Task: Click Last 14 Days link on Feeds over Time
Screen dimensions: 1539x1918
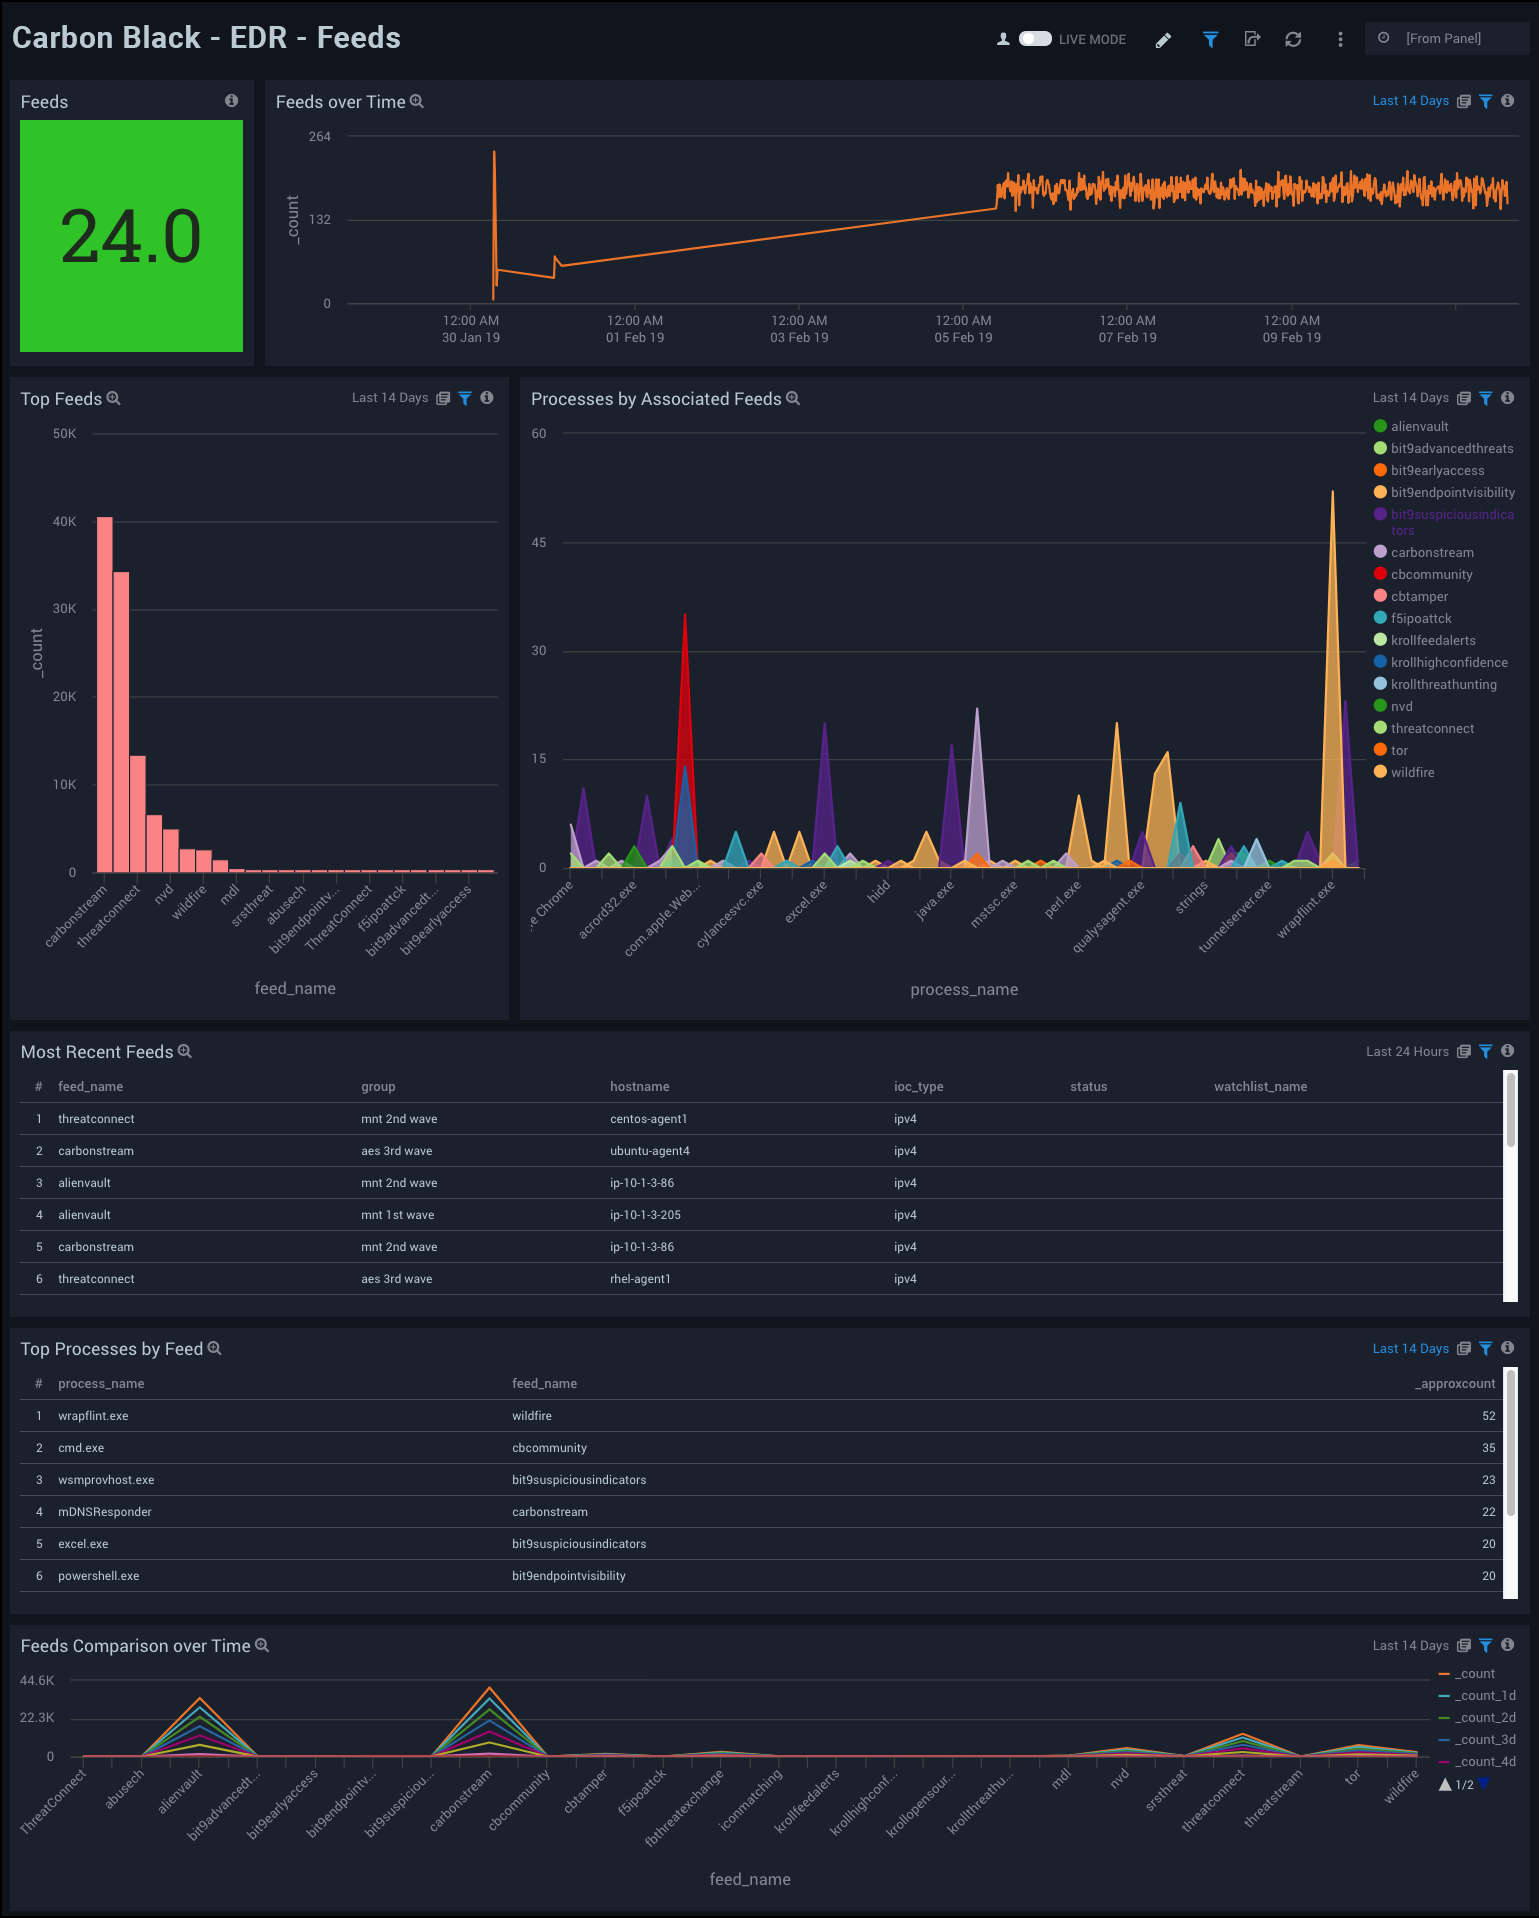Action: pos(1410,101)
